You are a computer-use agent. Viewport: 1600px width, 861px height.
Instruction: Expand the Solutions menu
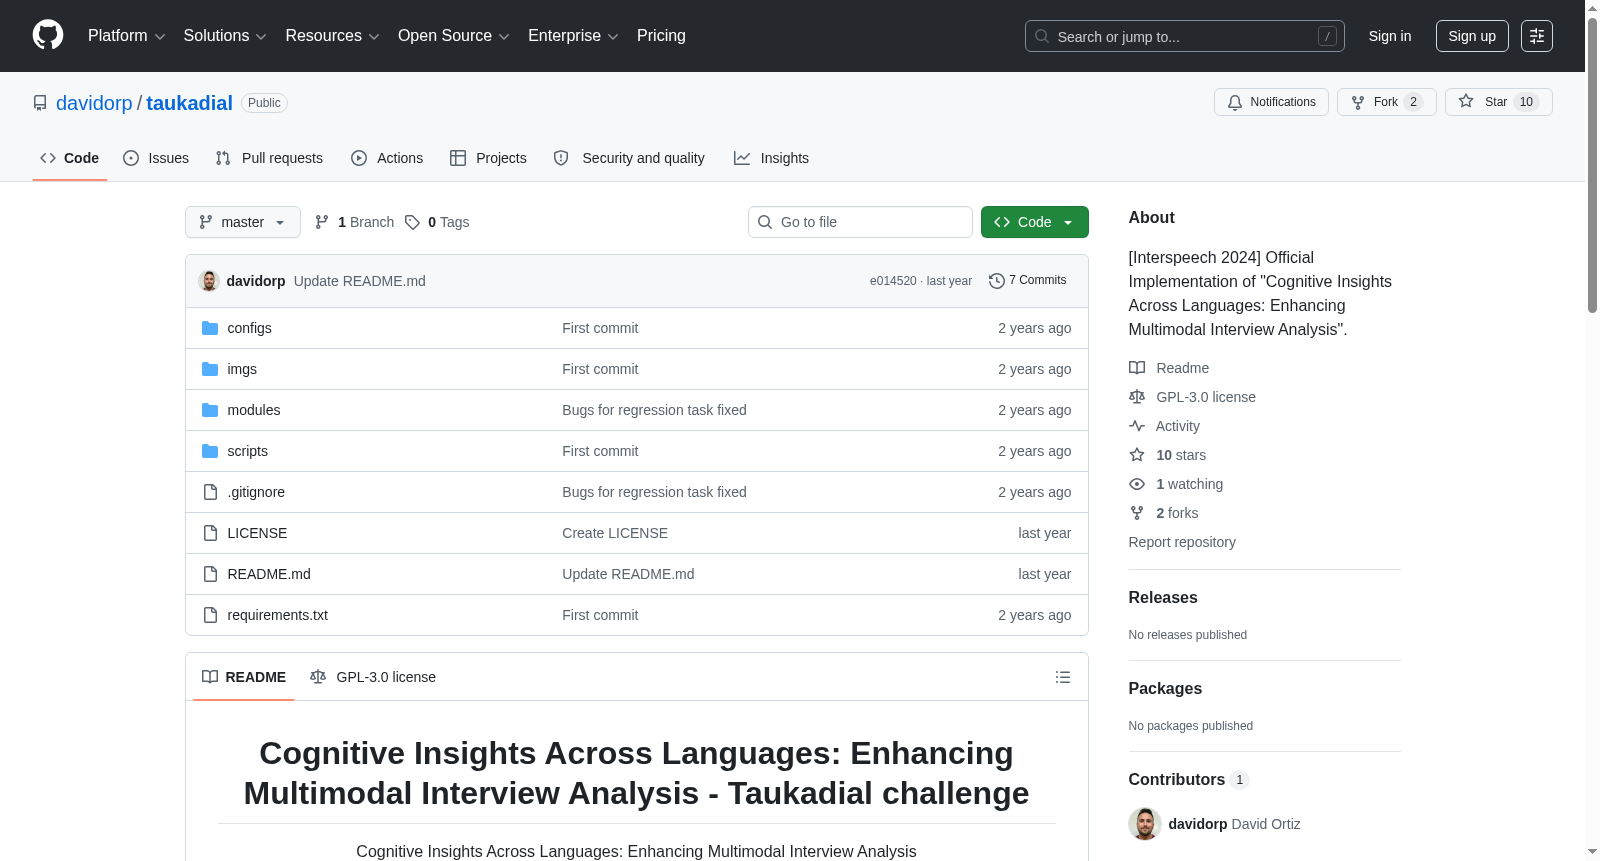[x=225, y=36]
